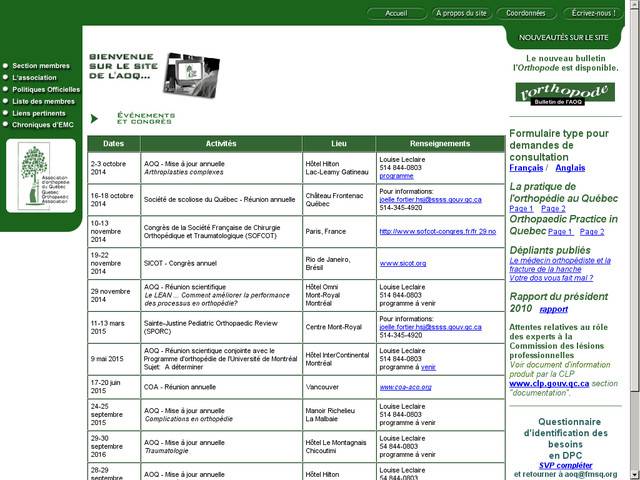Open the rapport du président link
The height and width of the screenshot is (480, 640).
[x=553, y=309]
